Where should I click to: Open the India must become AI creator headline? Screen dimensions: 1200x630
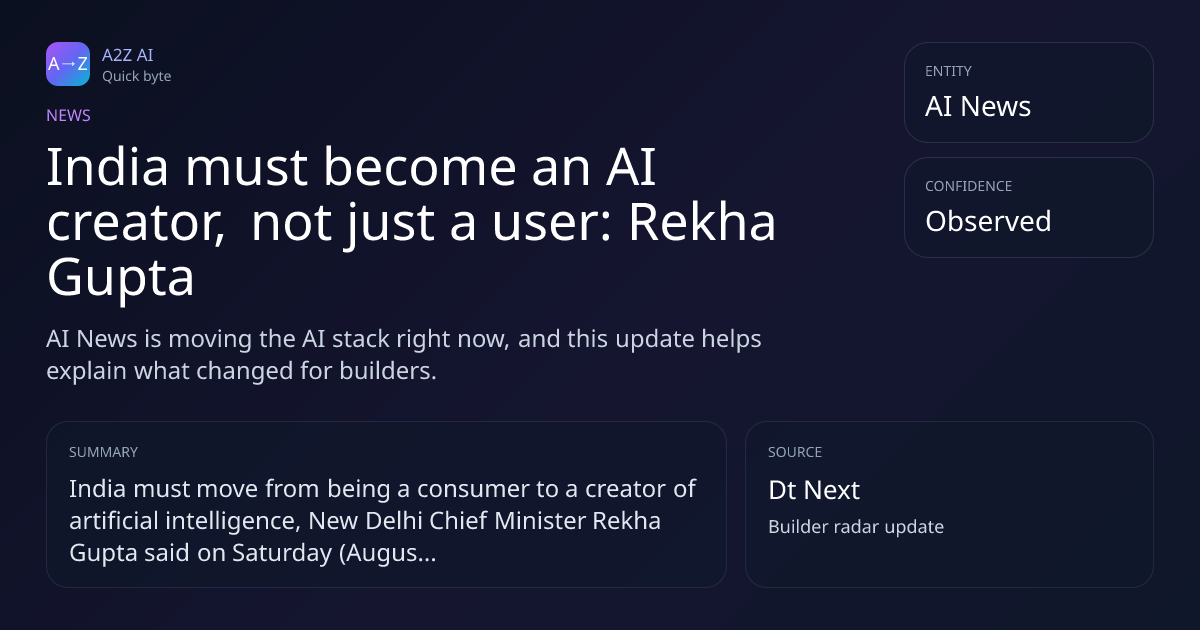411,223
